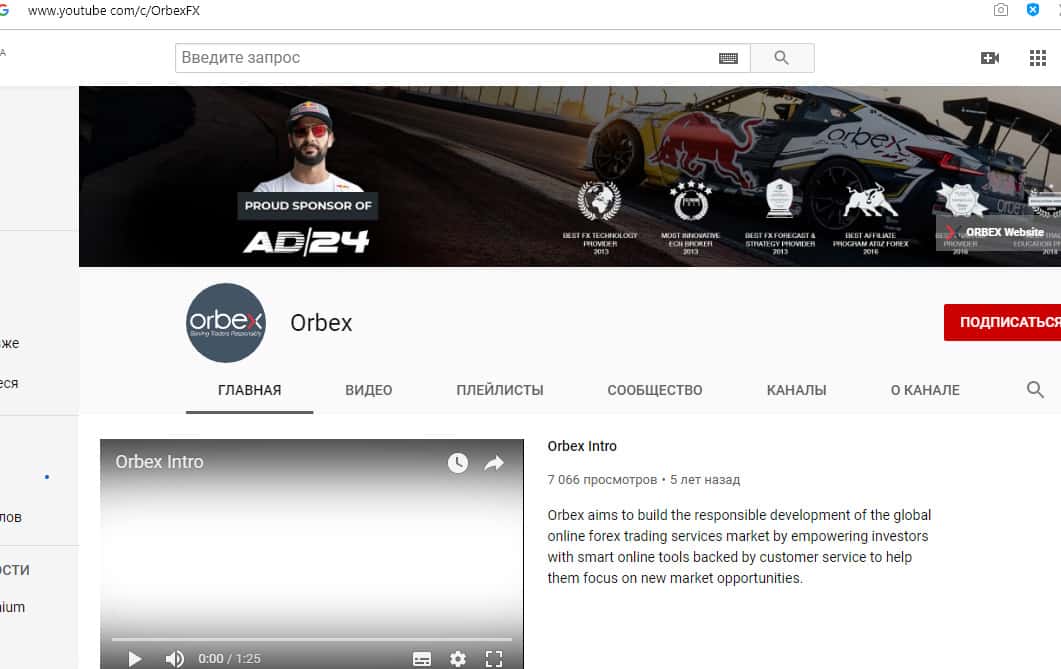1061x669 pixels.
Task: Open the on-screen keyboard in search box
Action: point(728,58)
